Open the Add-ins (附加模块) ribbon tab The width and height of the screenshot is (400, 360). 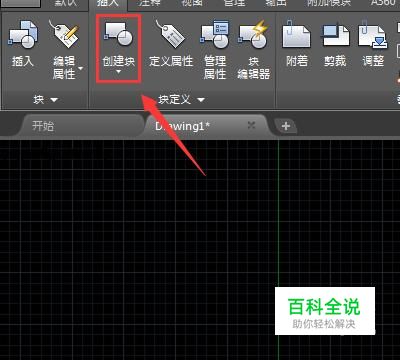click(329, 3)
